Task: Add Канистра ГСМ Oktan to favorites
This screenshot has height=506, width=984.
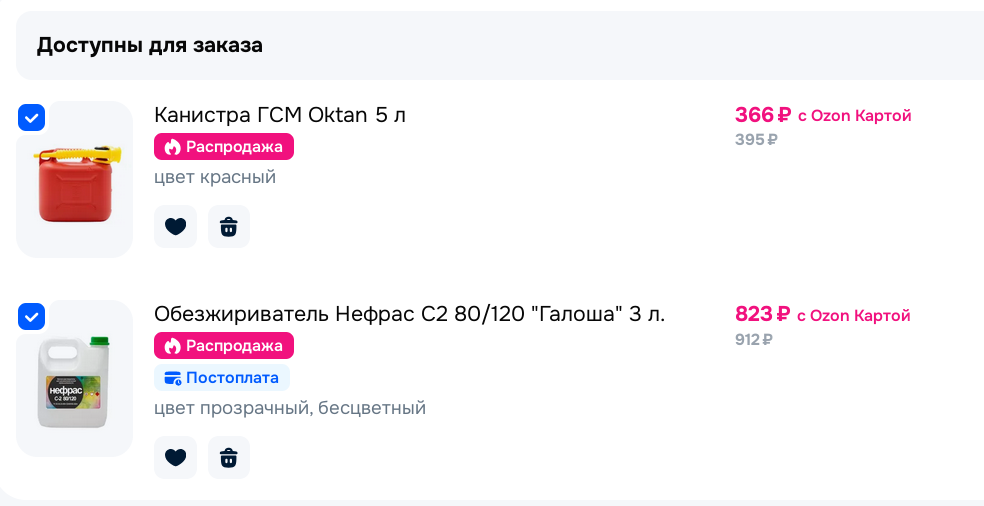Action: coord(175,227)
